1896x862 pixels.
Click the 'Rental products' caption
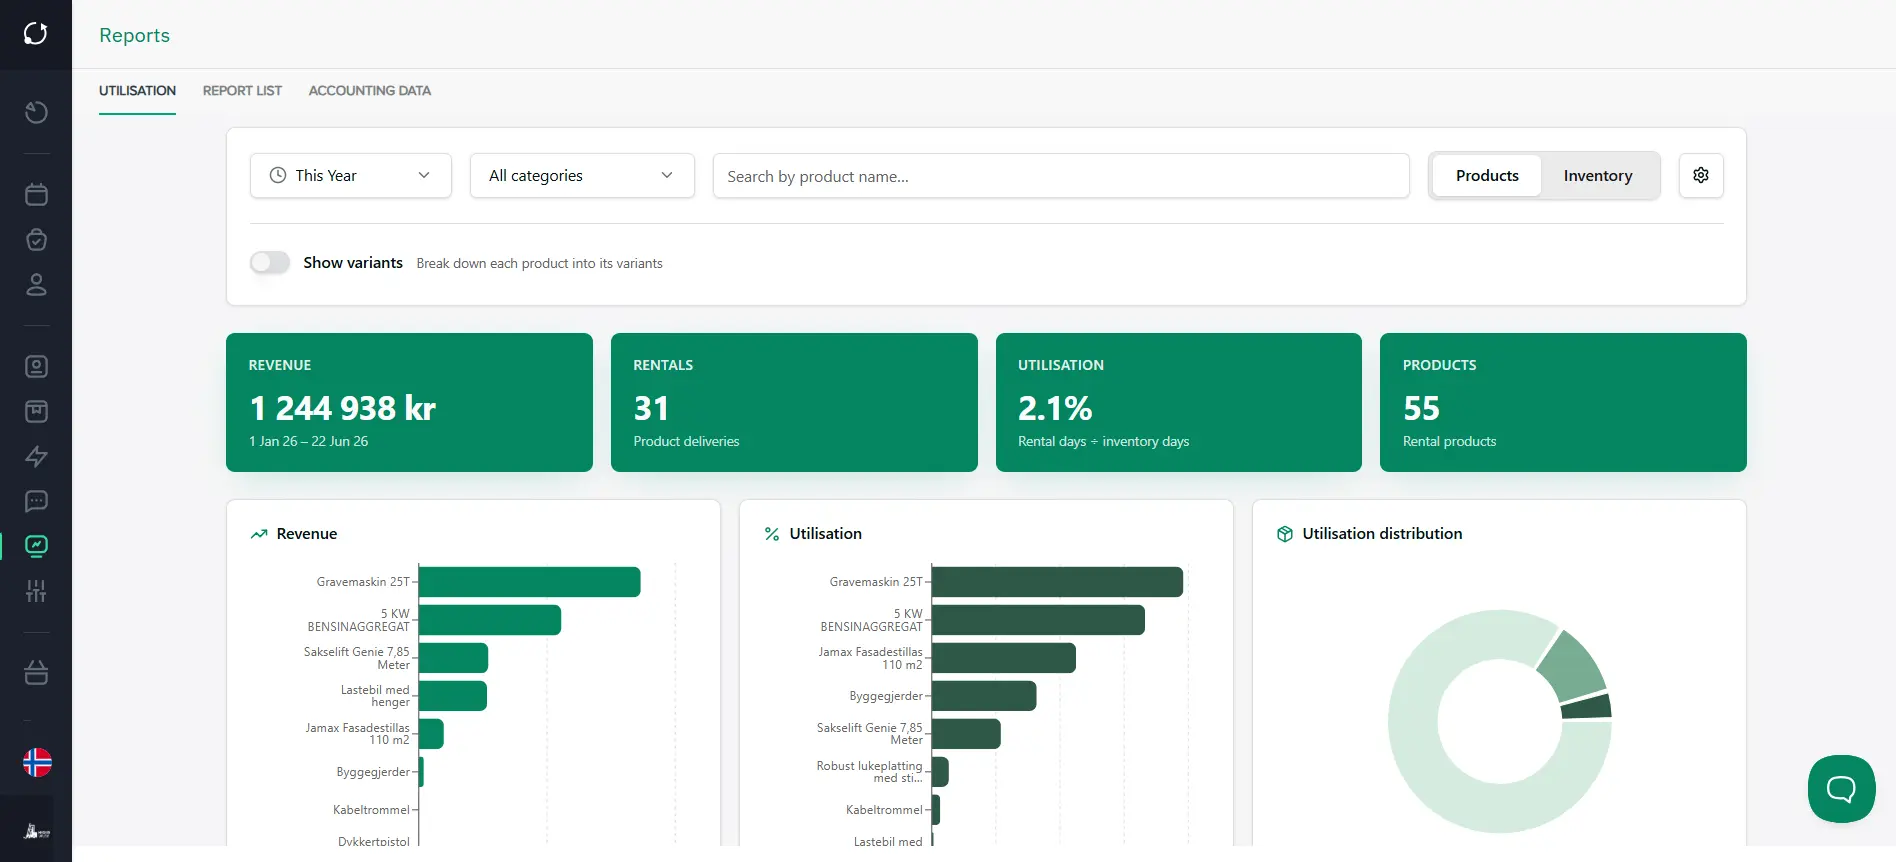point(1449,441)
